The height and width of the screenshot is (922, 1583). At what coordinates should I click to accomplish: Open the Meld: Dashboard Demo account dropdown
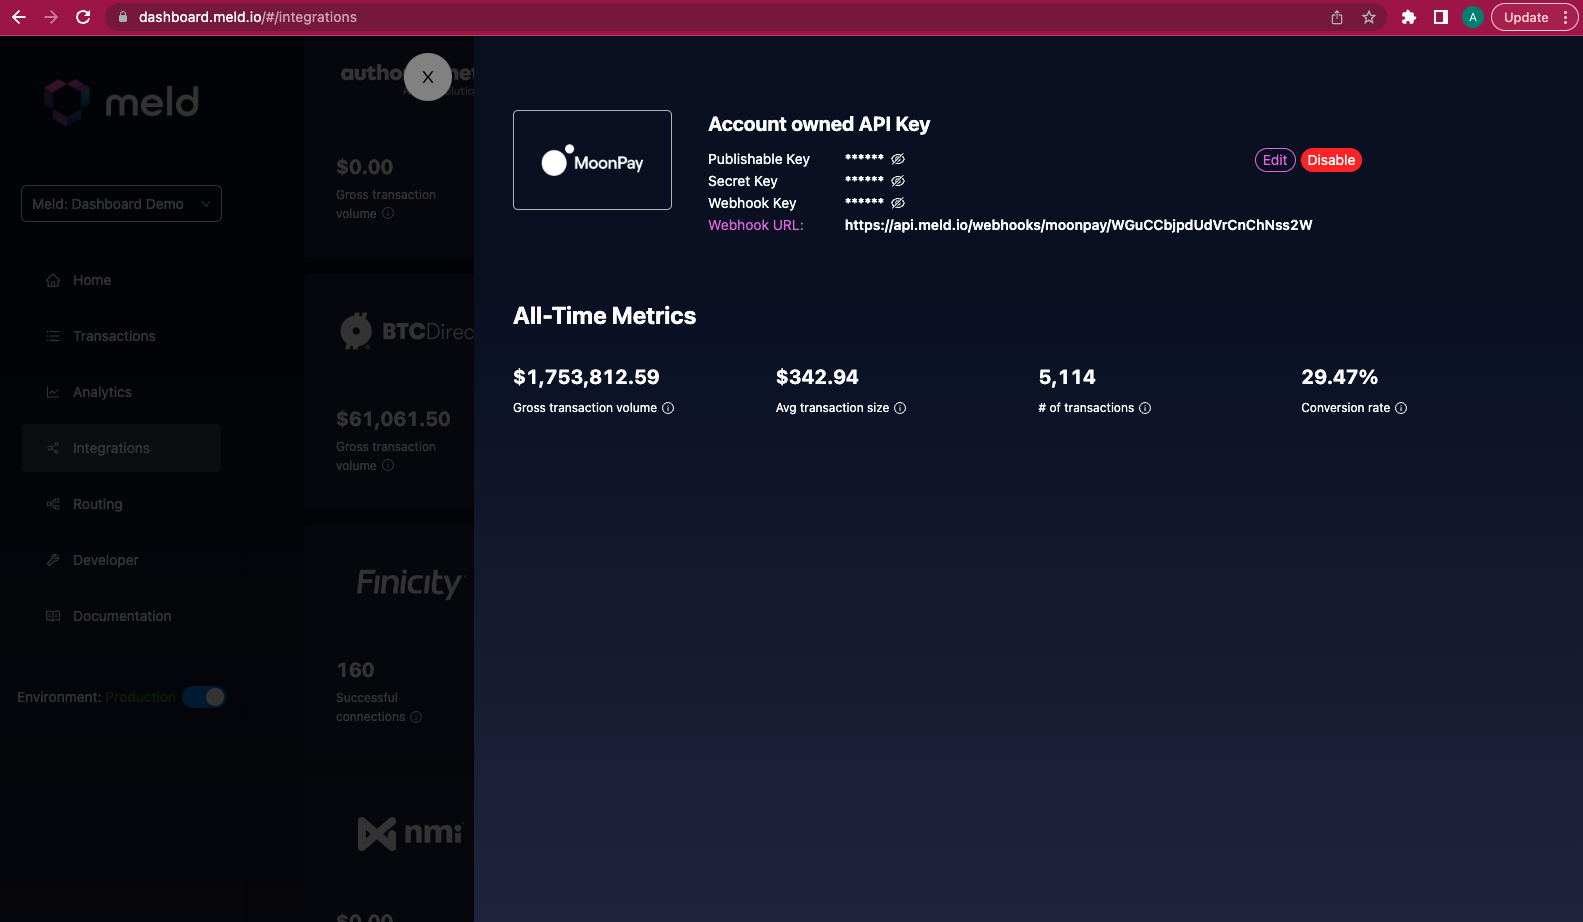click(x=121, y=204)
